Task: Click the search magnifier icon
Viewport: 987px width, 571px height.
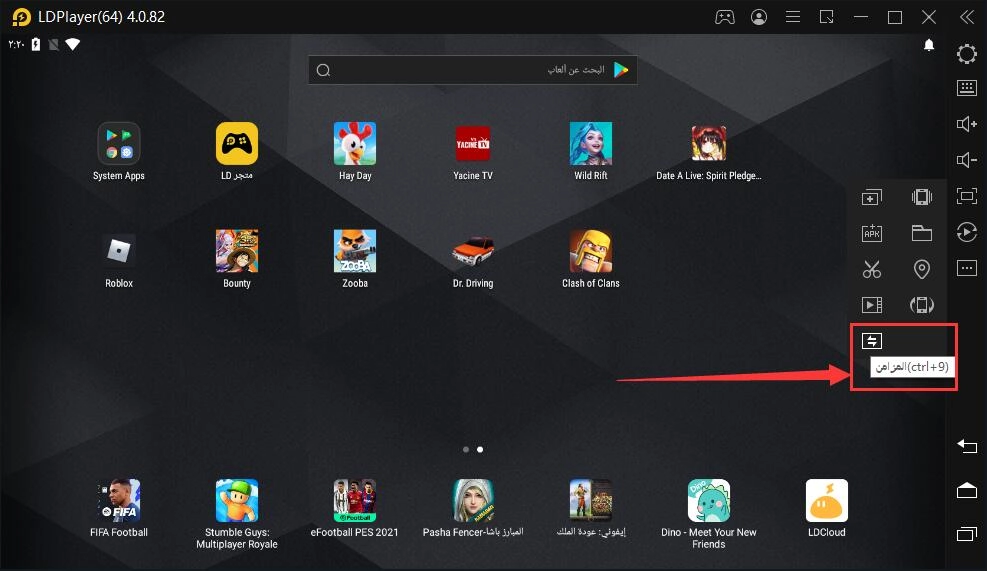Action: [x=324, y=70]
